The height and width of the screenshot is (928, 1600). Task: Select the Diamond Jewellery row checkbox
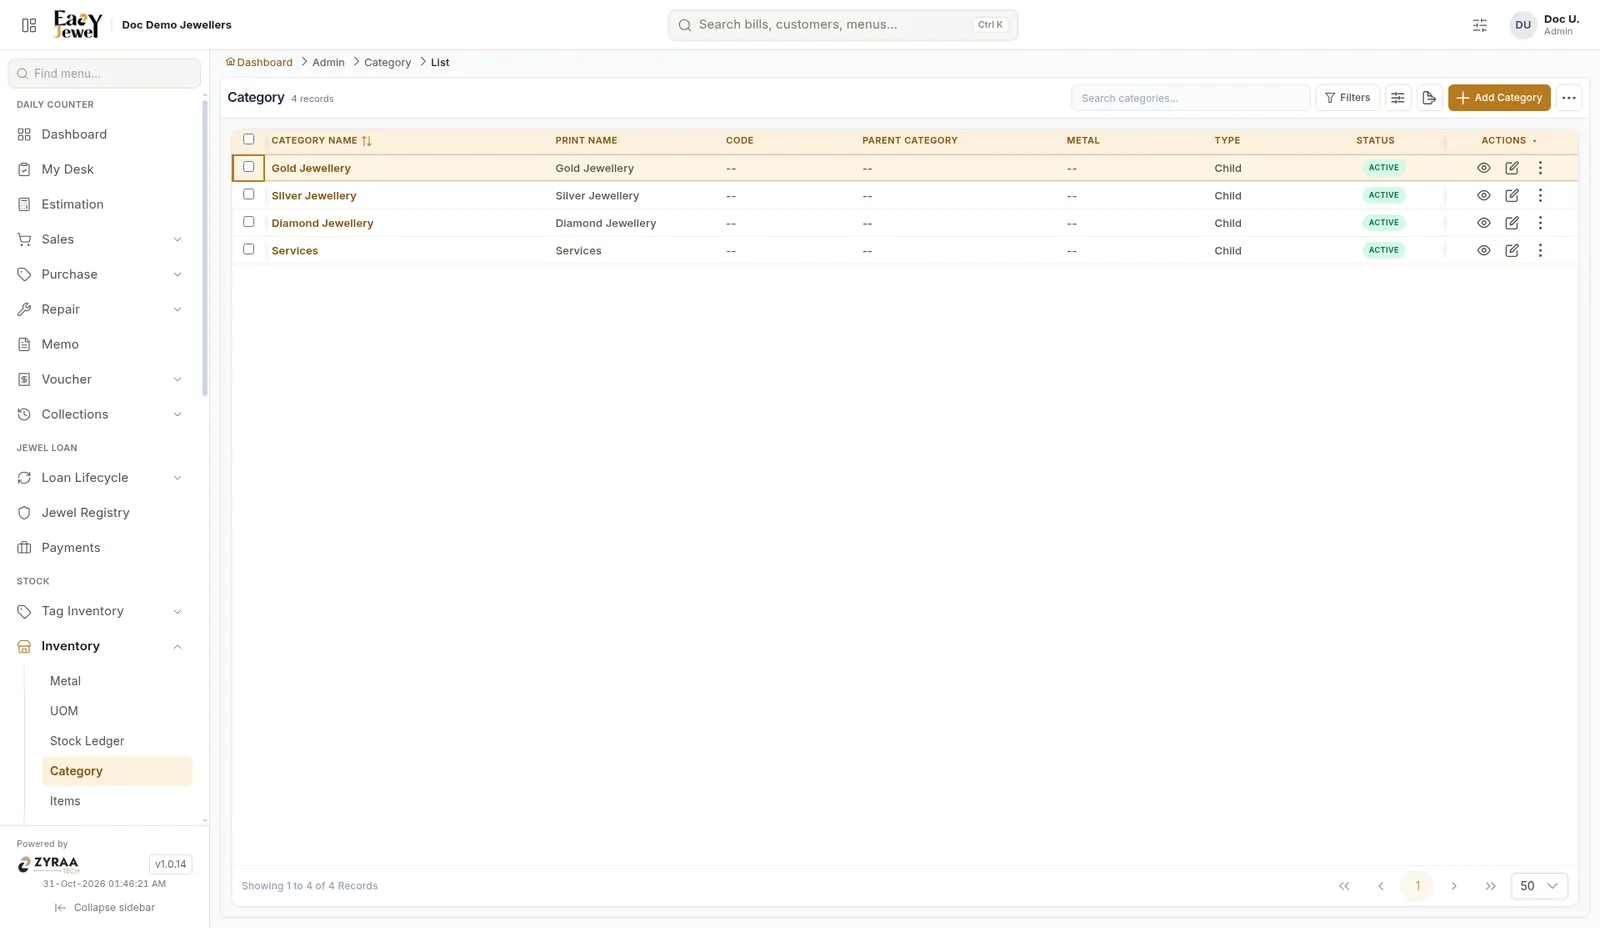point(249,222)
